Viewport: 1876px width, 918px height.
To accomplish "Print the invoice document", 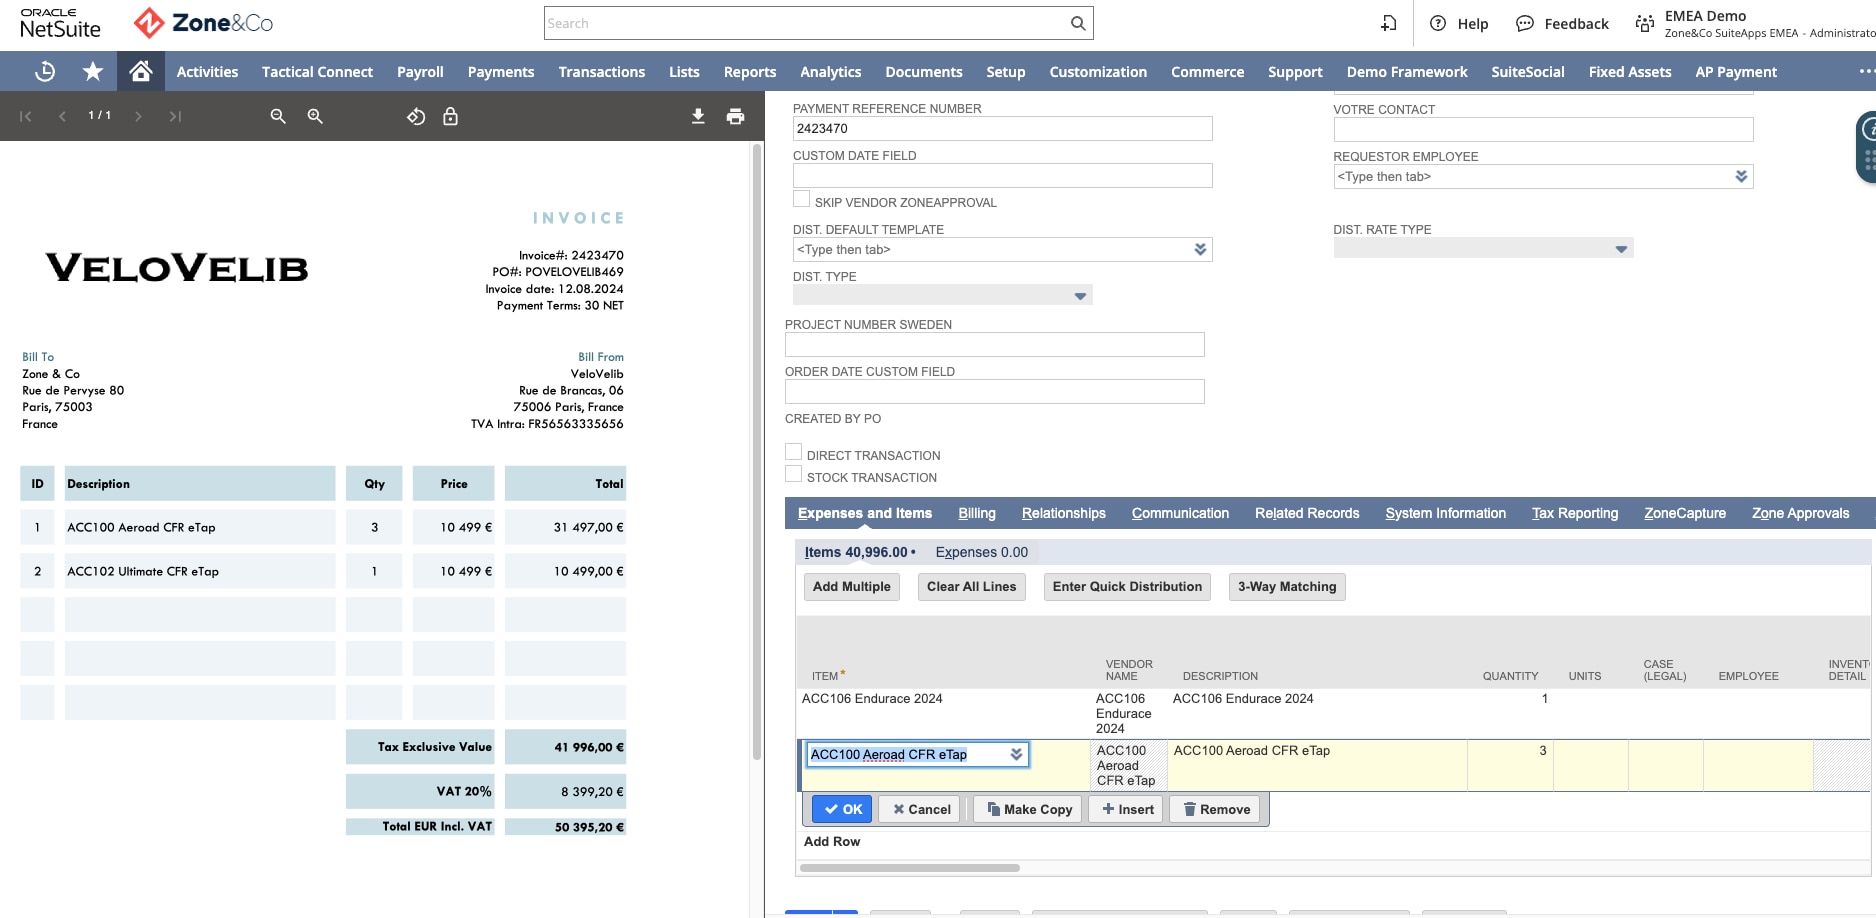I will pos(735,116).
